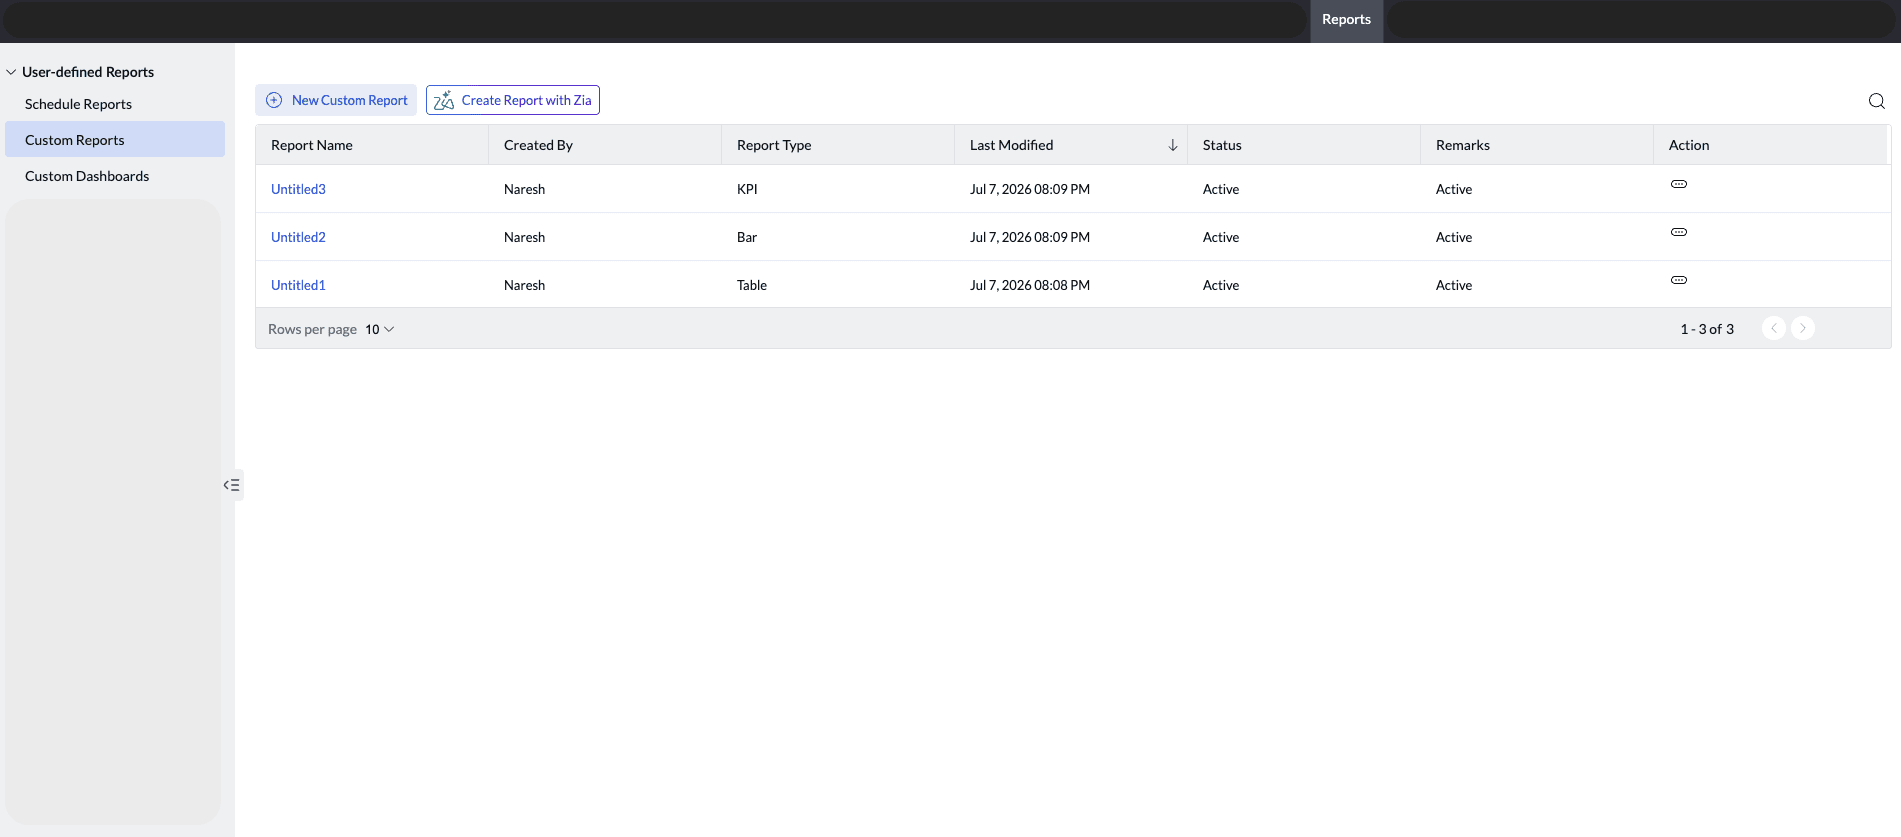Open the Untitled2 report link
The height and width of the screenshot is (837, 1901).
pos(298,237)
